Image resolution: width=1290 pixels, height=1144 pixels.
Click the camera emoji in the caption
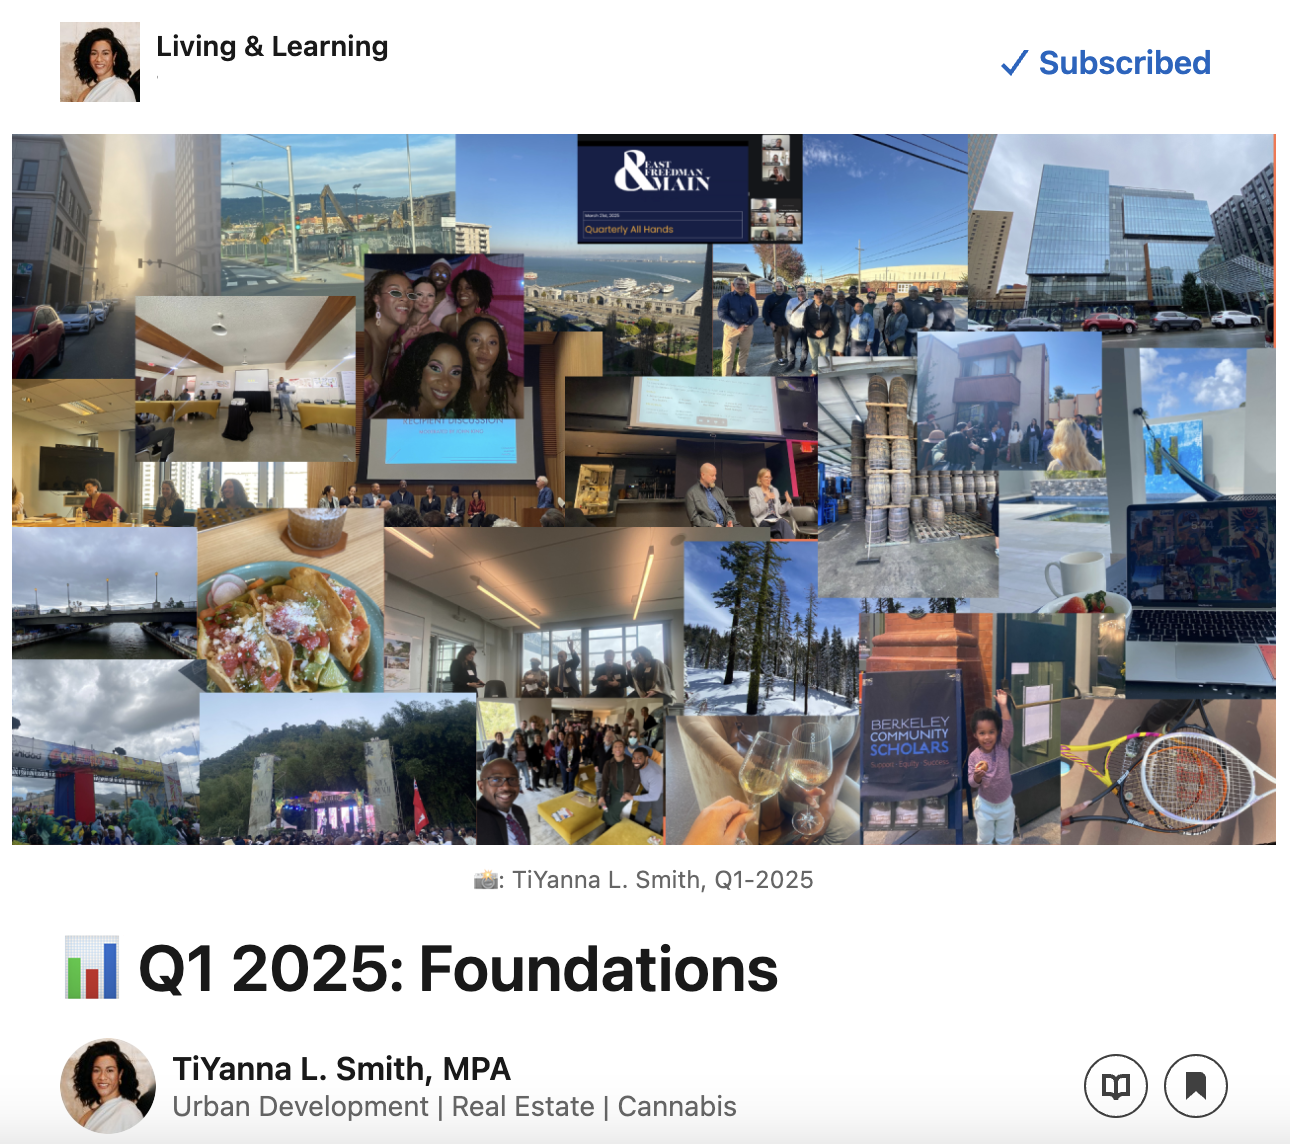[486, 880]
